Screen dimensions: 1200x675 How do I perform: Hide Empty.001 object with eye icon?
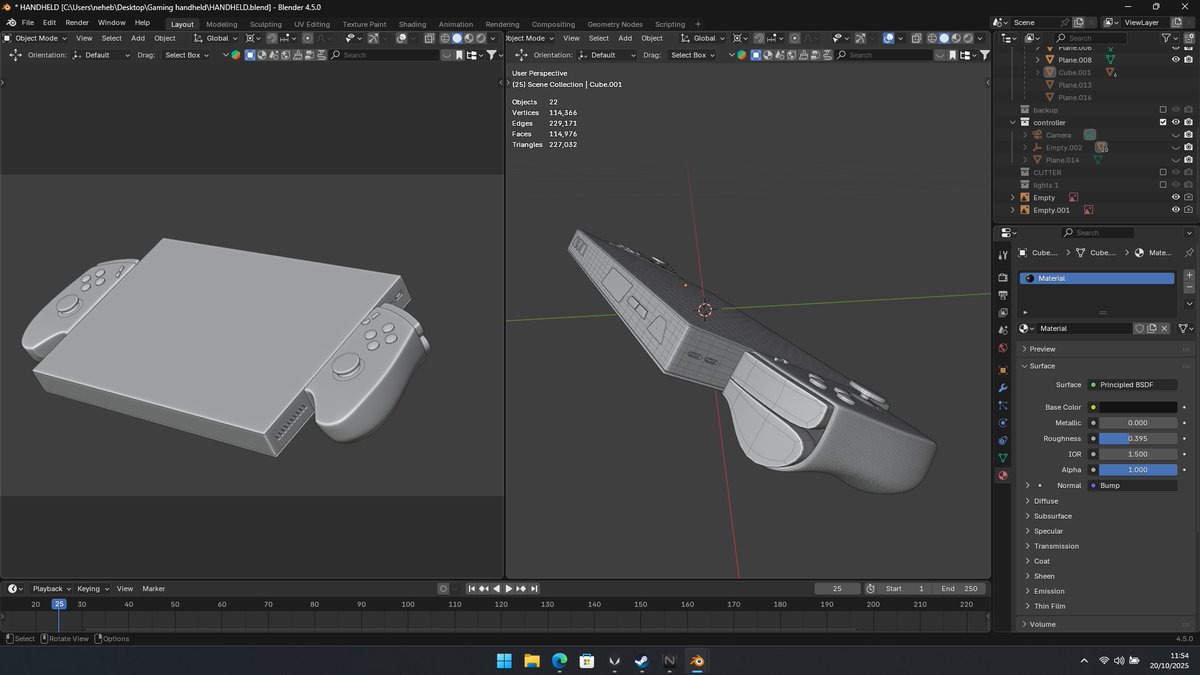1176,210
